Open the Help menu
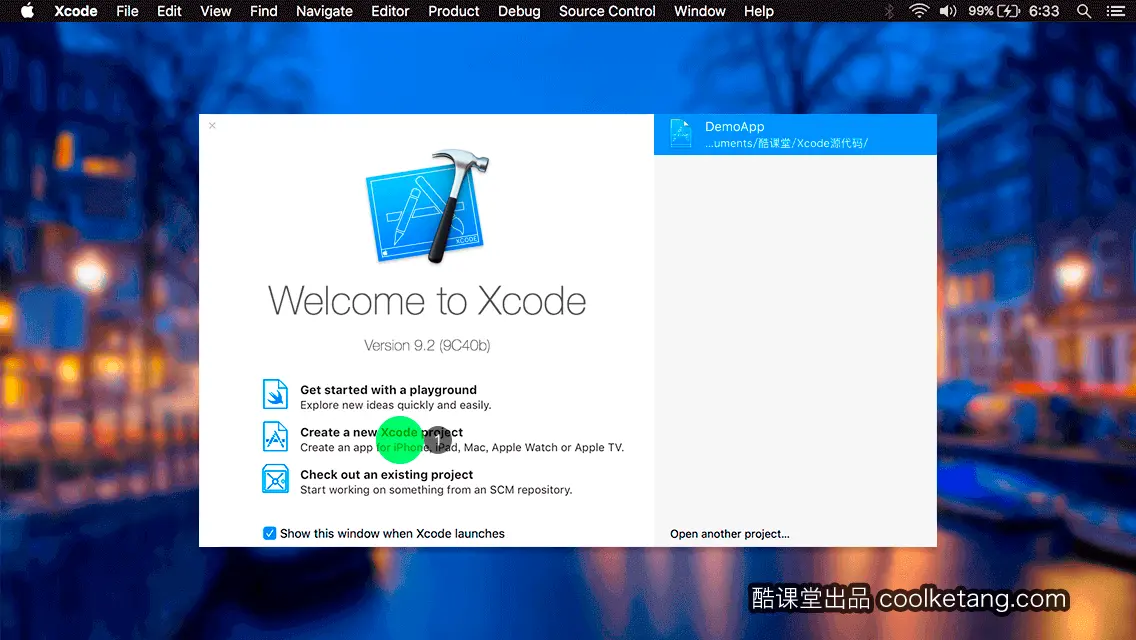Image resolution: width=1136 pixels, height=640 pixels. (x=759, y=11)
